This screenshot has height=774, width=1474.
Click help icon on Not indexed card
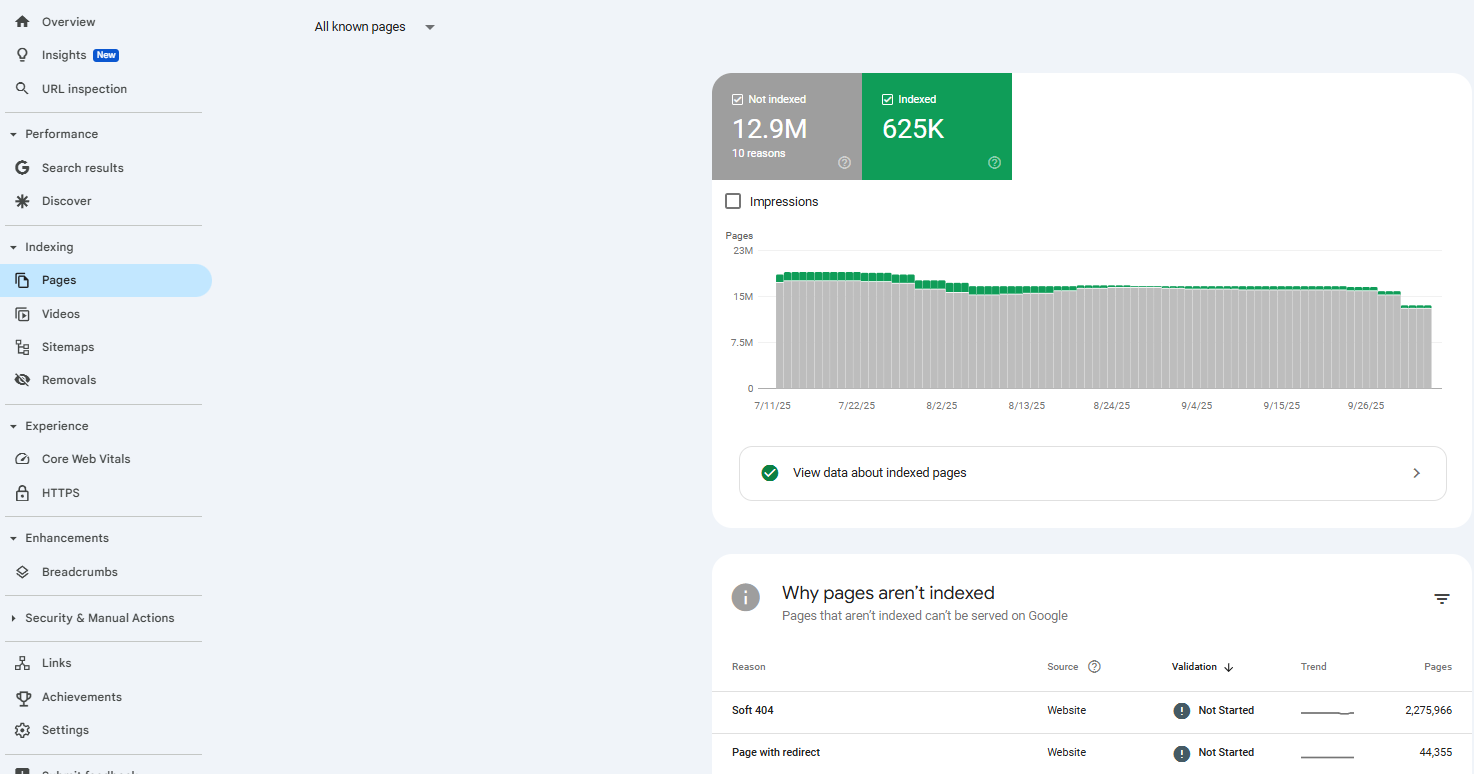pyautogui.click(x=844, y=163)
